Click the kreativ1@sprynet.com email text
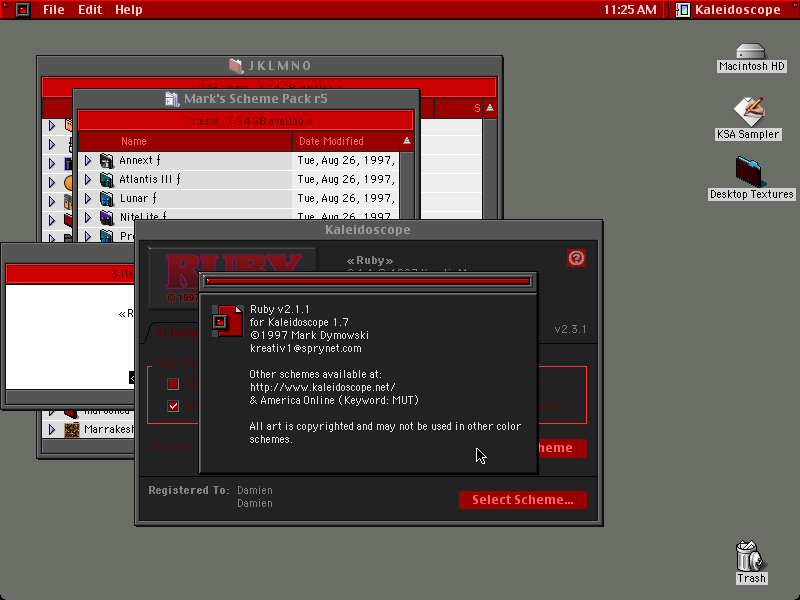 [x=306, y=348]
